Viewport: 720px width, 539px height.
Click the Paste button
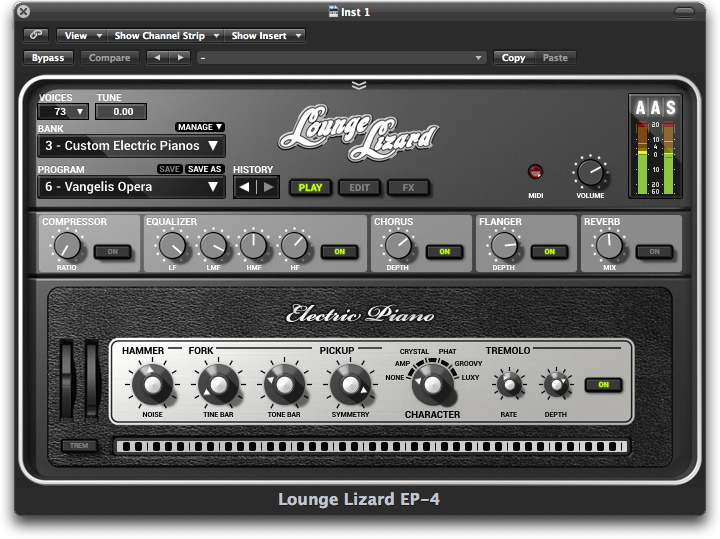click(555, 58)
